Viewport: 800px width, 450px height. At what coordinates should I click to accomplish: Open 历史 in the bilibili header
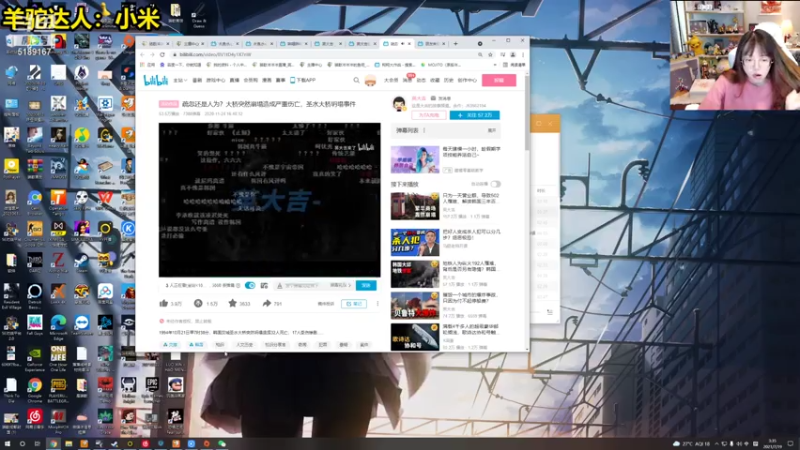(x=448, y=80)
